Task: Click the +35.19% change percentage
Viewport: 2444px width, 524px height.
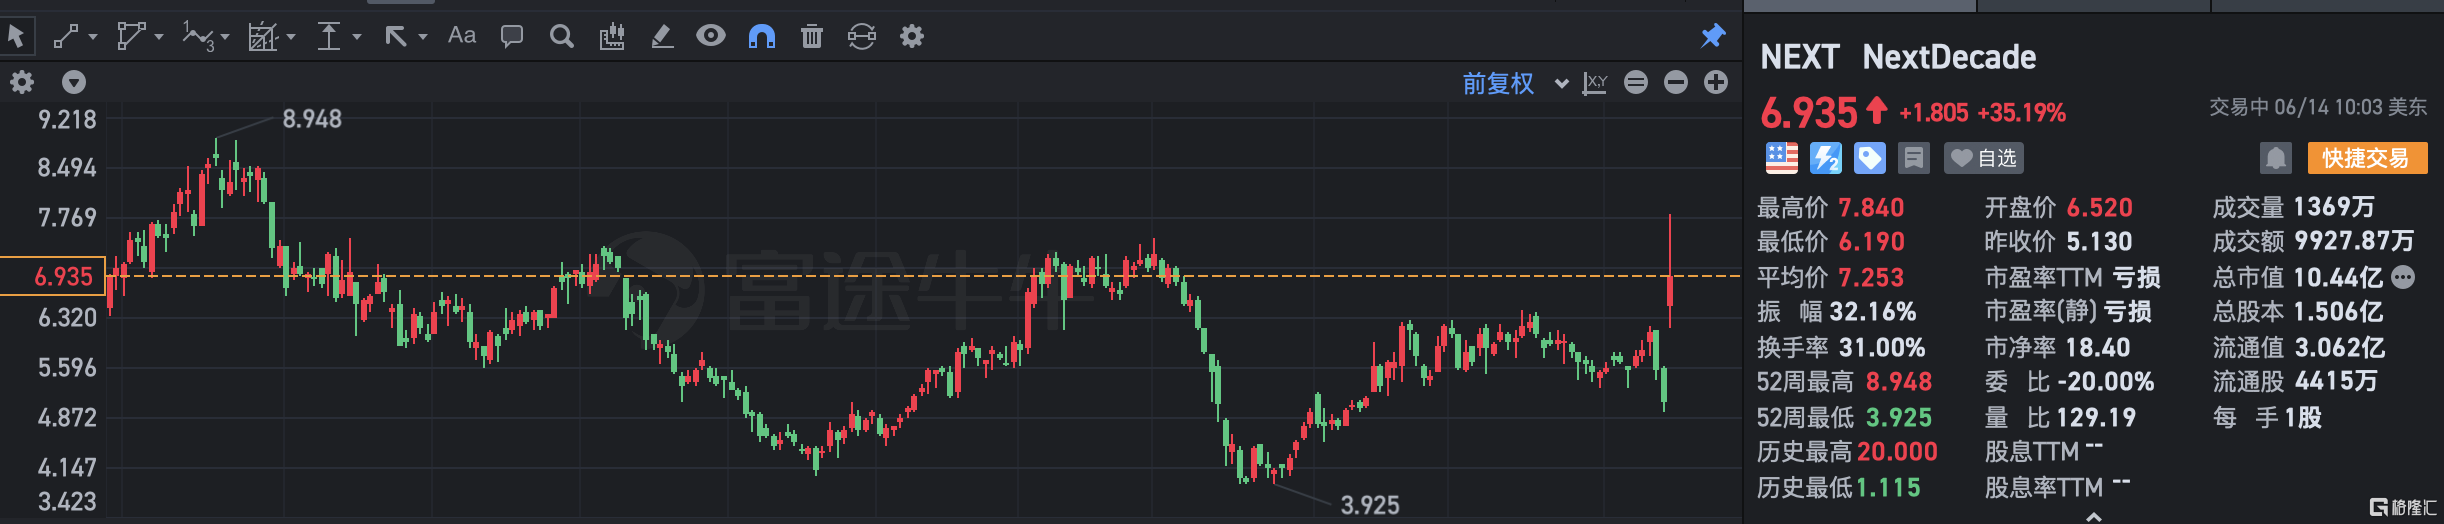Action: 2021,113
